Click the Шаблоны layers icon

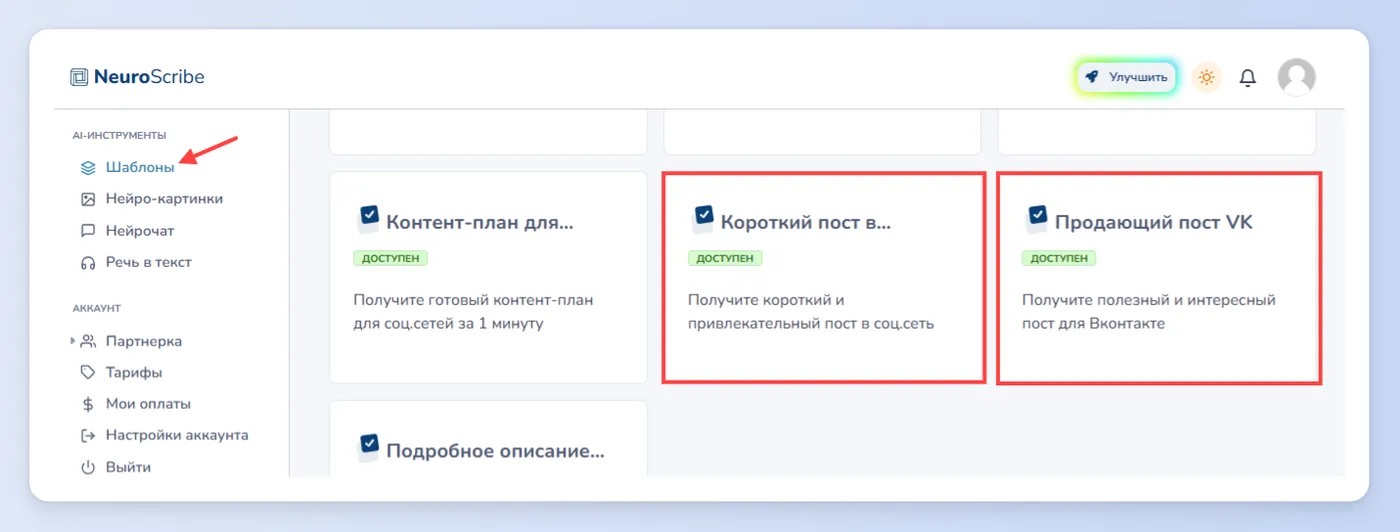point(88,167)
